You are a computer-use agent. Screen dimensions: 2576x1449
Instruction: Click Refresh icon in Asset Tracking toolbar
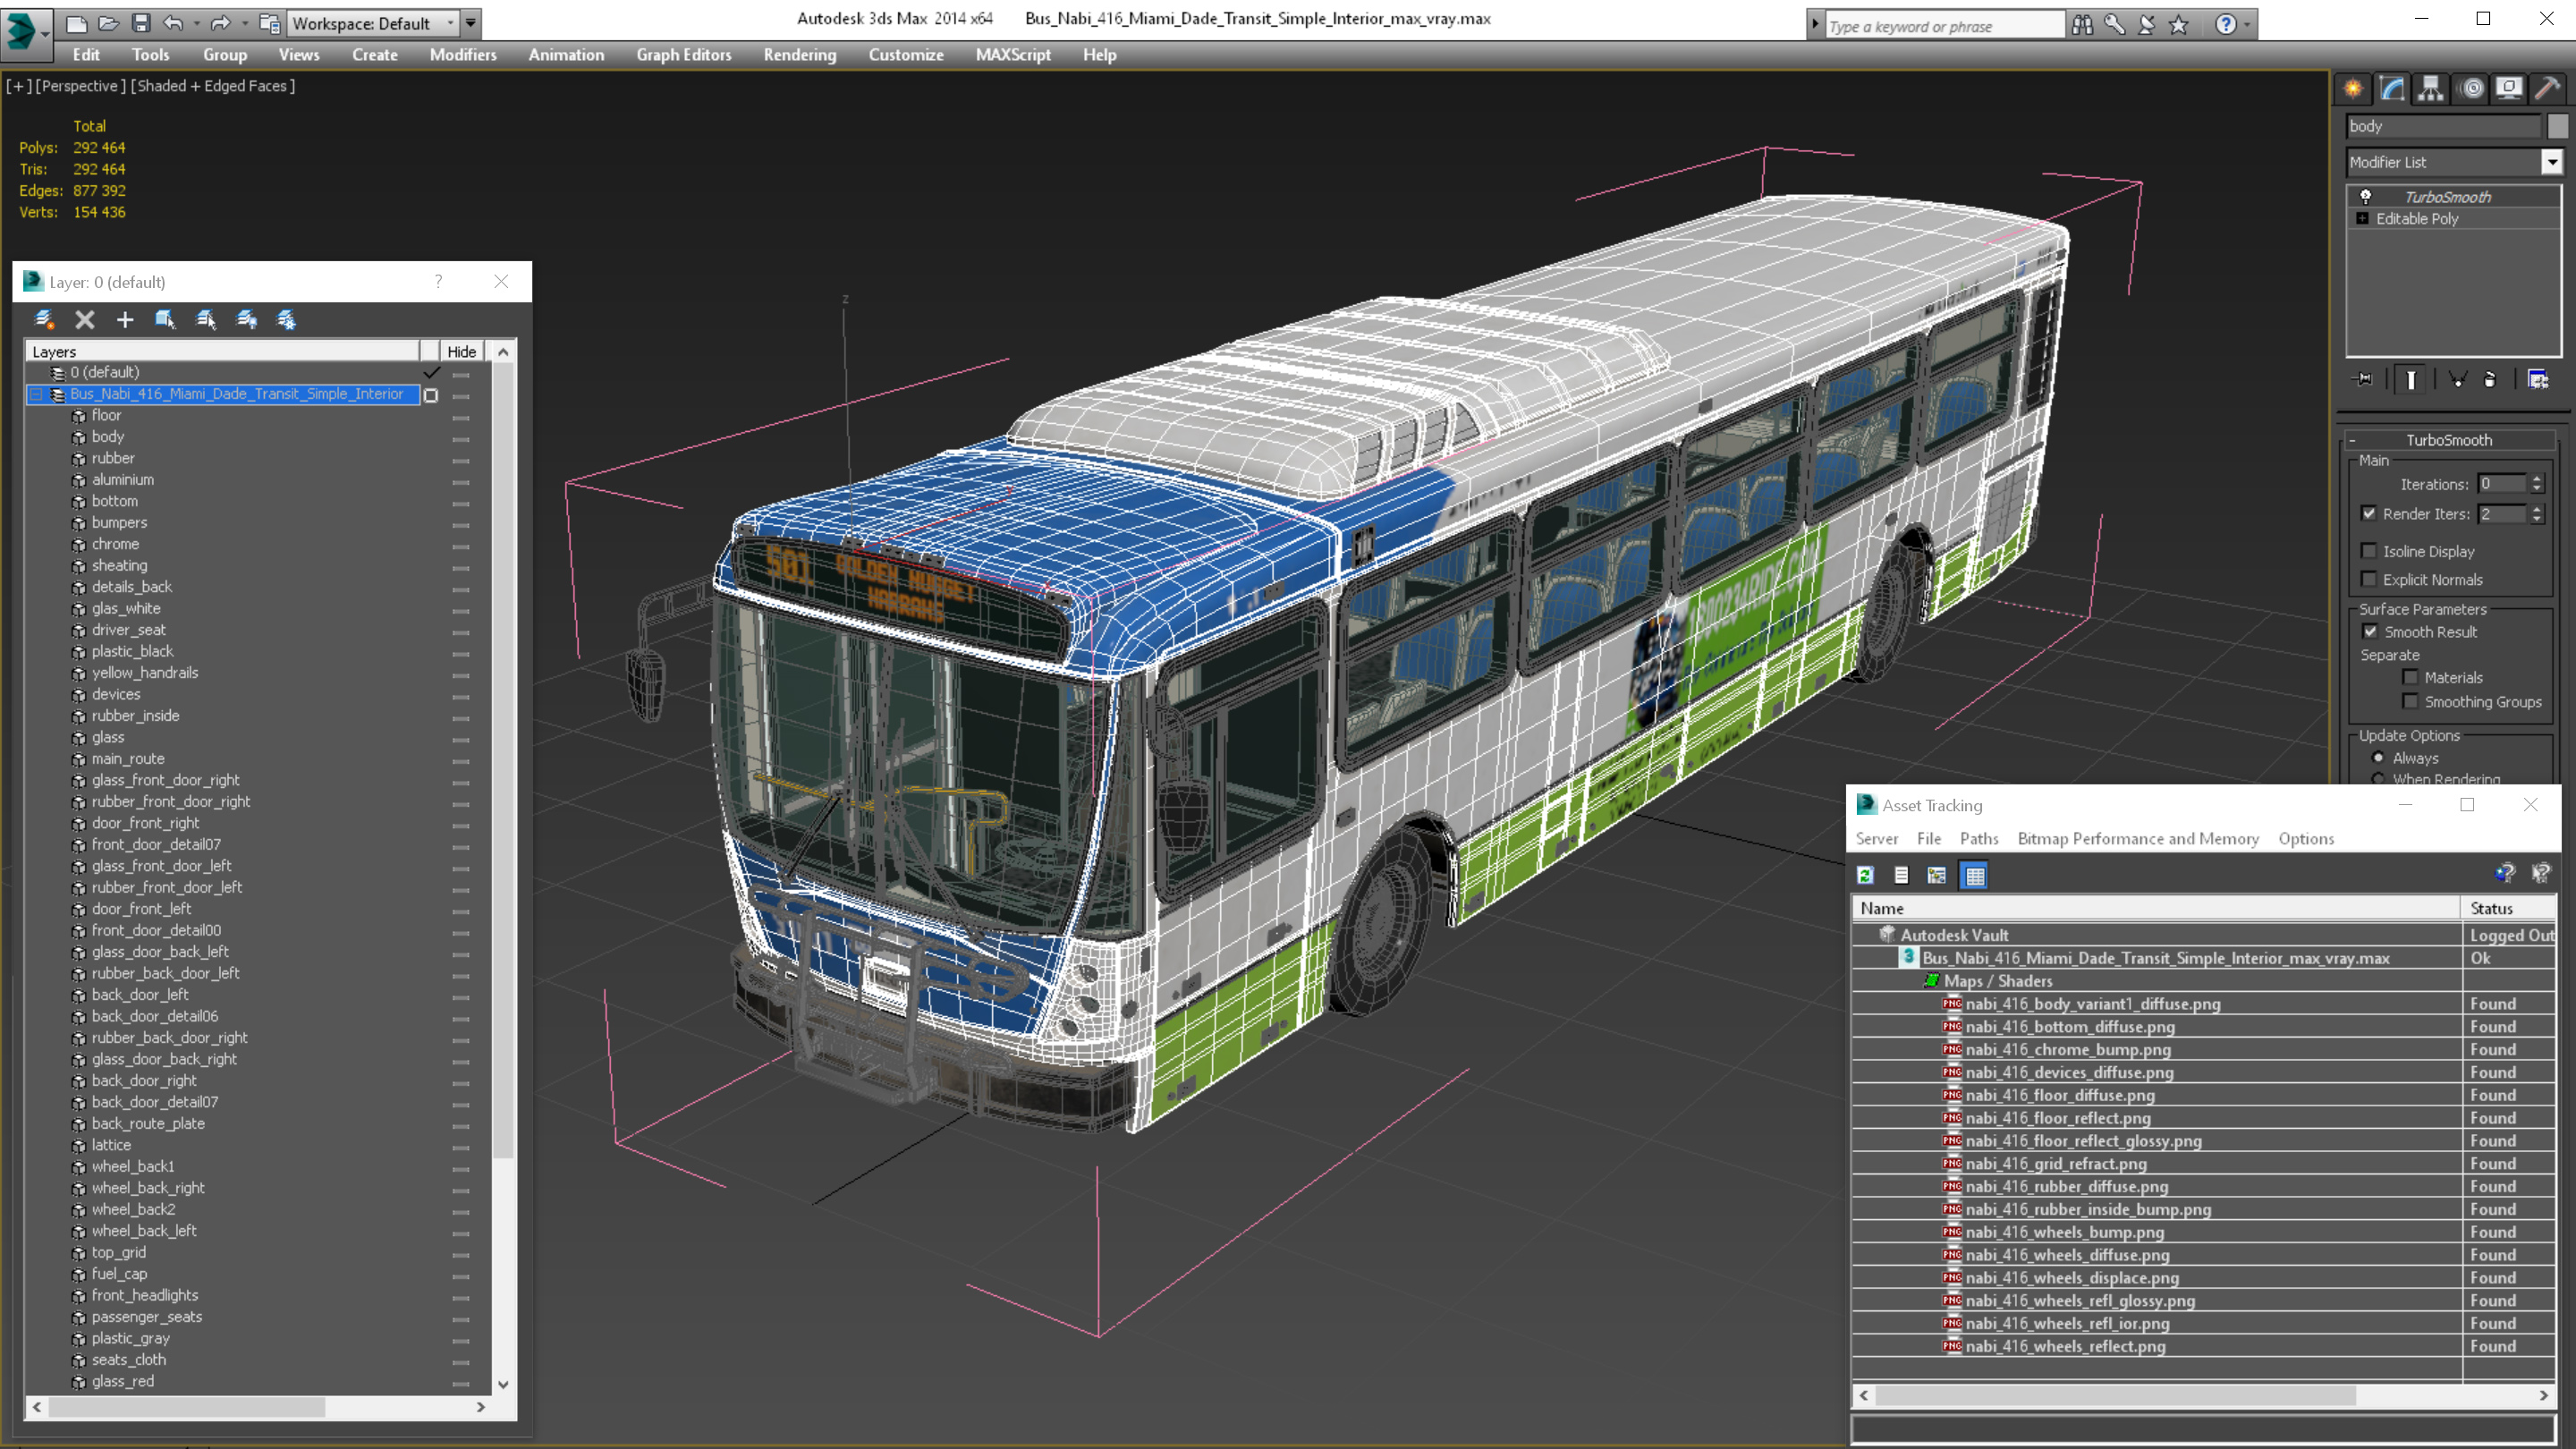pos(1865,875)
